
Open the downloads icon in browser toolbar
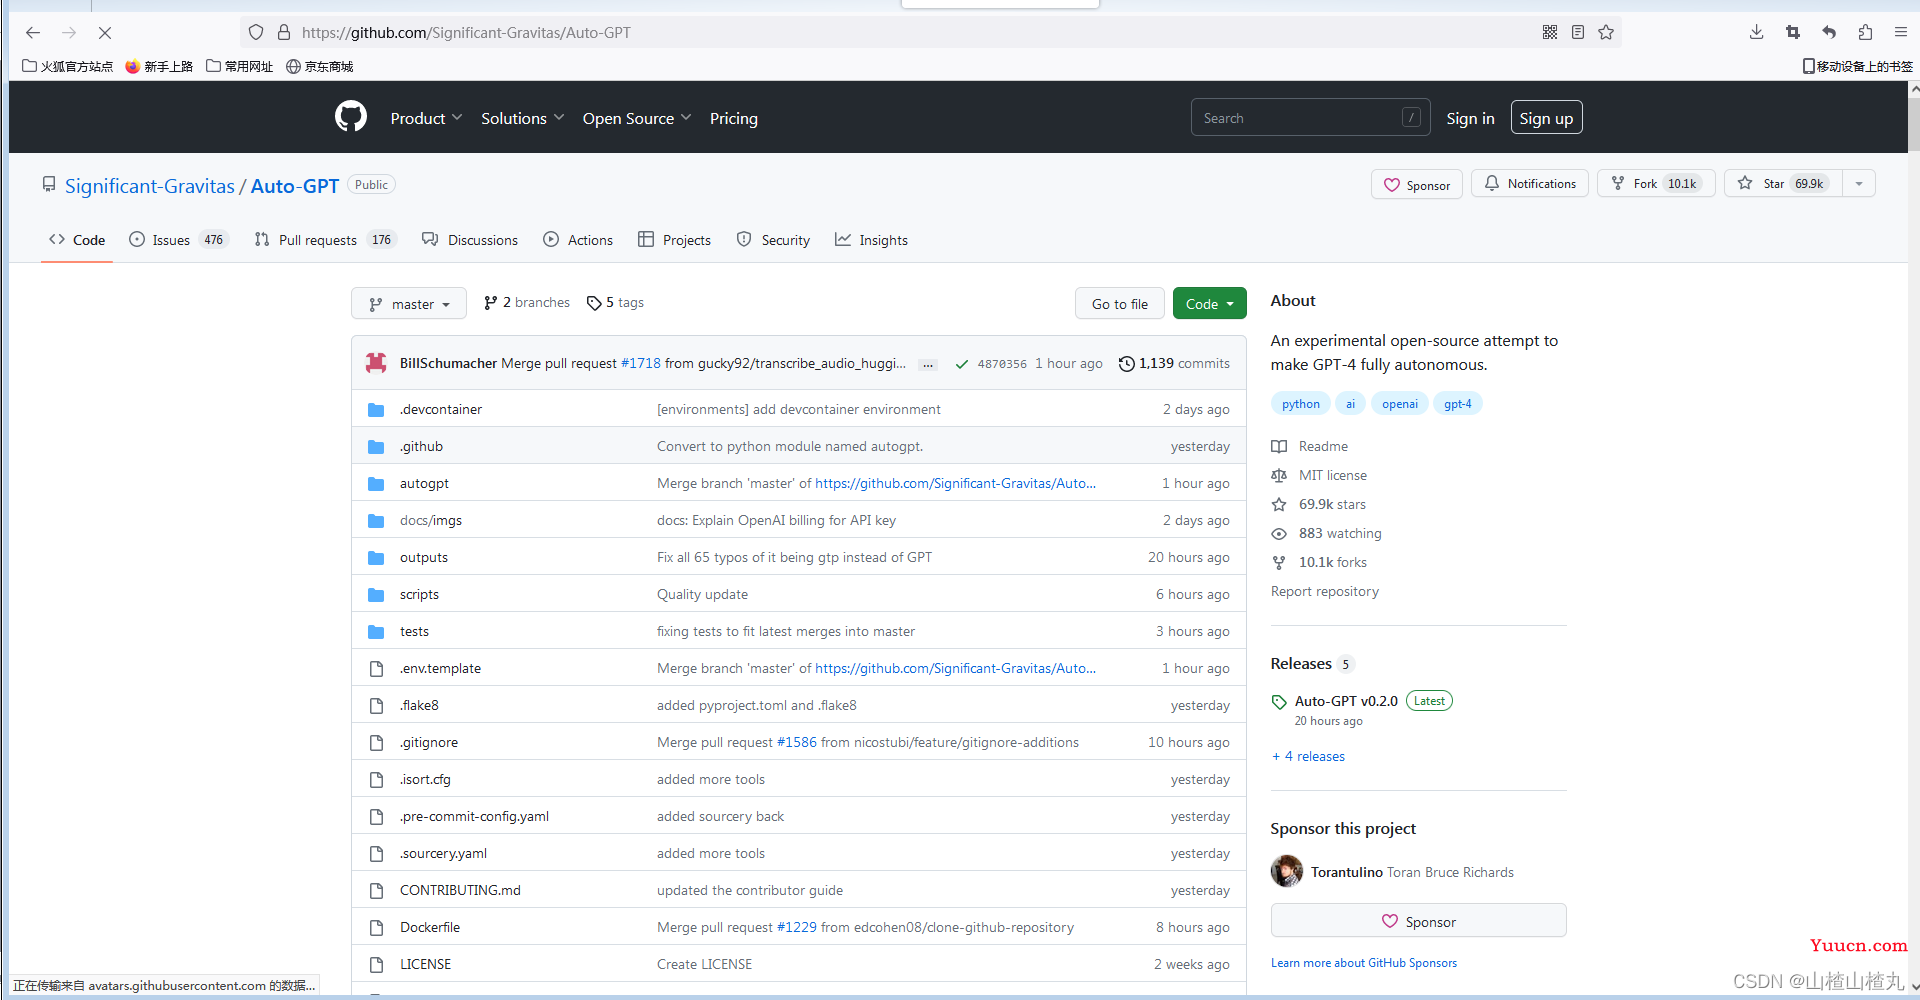1757,32
